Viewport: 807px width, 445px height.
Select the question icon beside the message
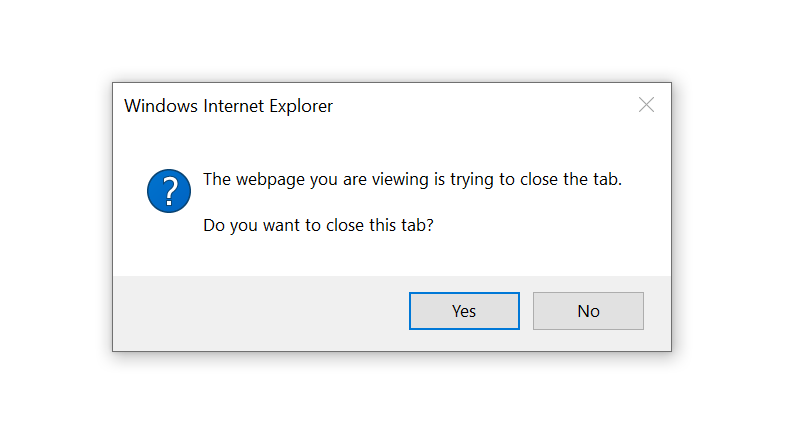169,191
